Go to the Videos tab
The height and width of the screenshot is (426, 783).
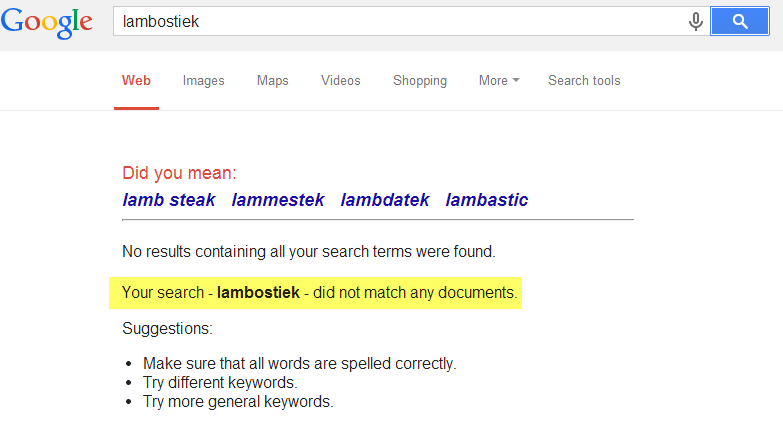point(340,81)
